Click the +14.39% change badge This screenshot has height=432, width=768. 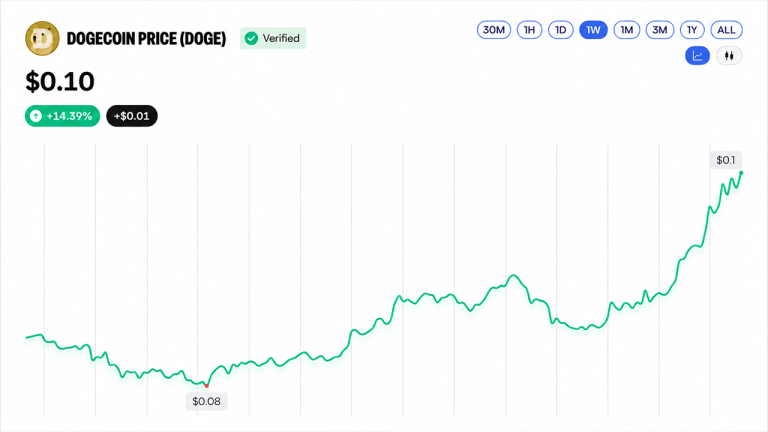pos(62,116)
